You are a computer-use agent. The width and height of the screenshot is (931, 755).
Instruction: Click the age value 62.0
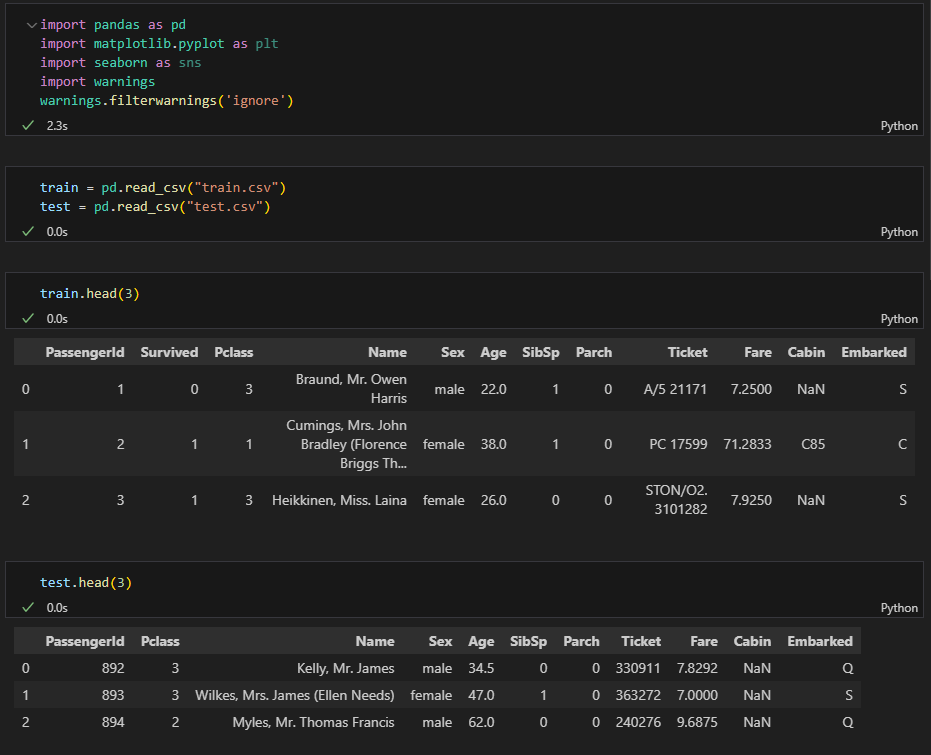coord(481,722)
